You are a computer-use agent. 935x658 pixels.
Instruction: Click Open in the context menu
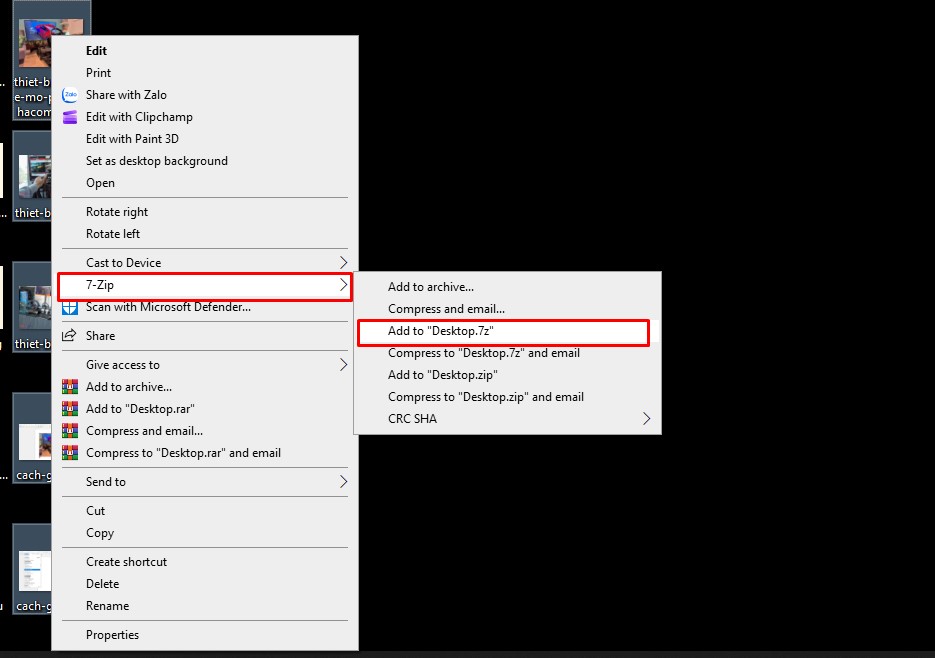tap(205, 183)
